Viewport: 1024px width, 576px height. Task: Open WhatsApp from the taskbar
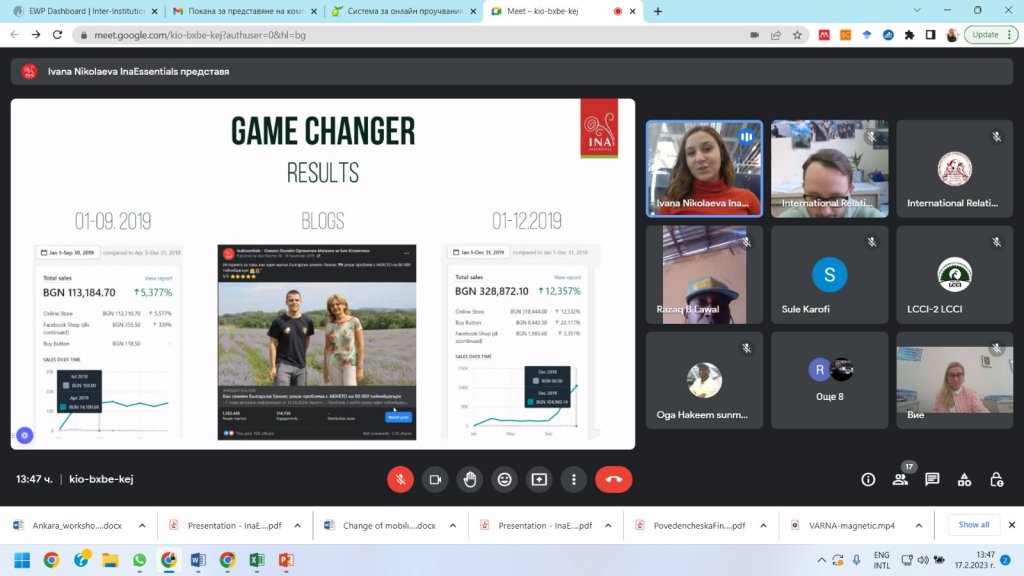pos(139,560)
